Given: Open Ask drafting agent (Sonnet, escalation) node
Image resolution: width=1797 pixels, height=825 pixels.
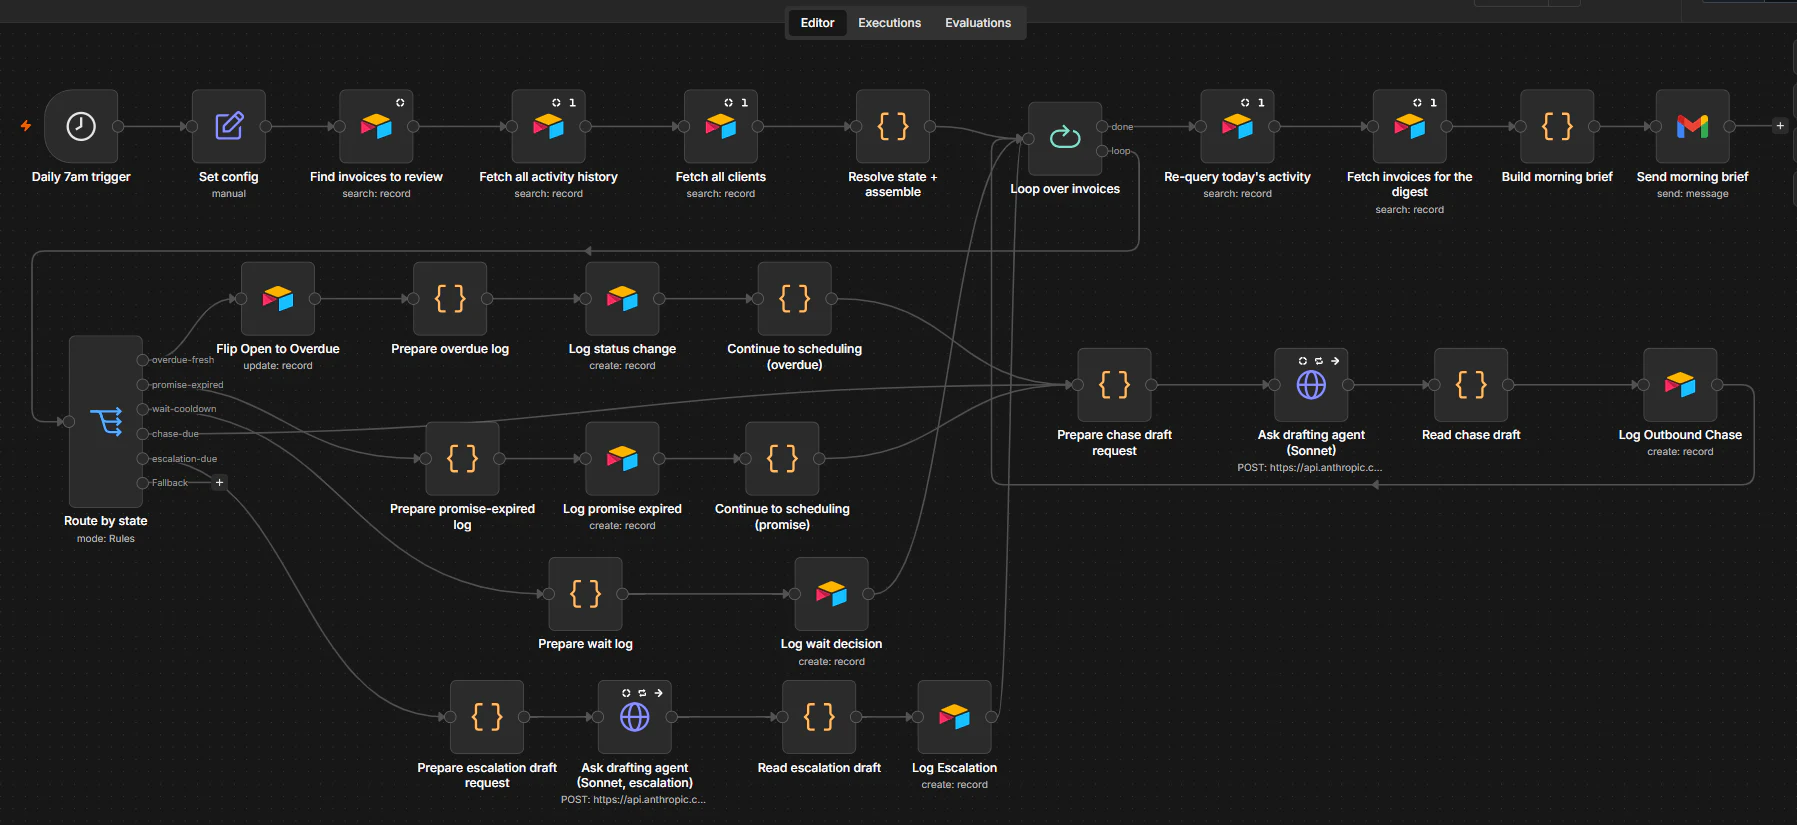Looking at the screenshot, I should coord(634,717).
